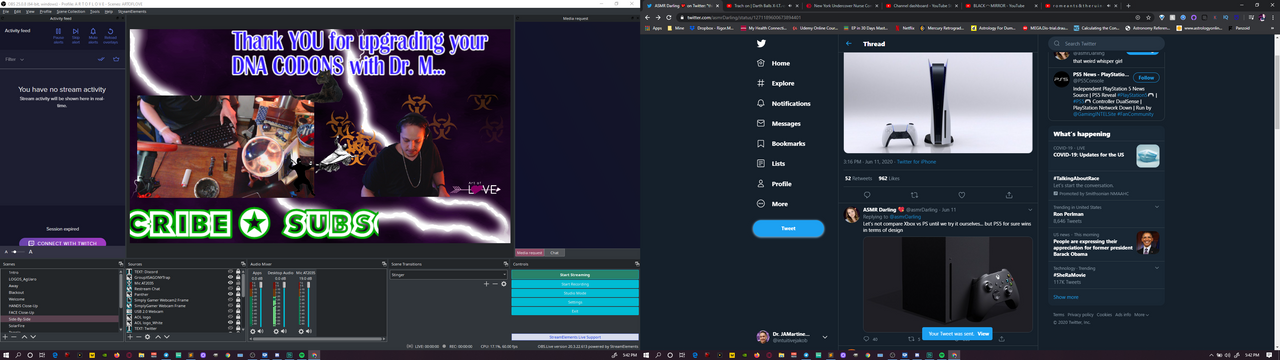Switch to the Chat tab

point(555,253)
